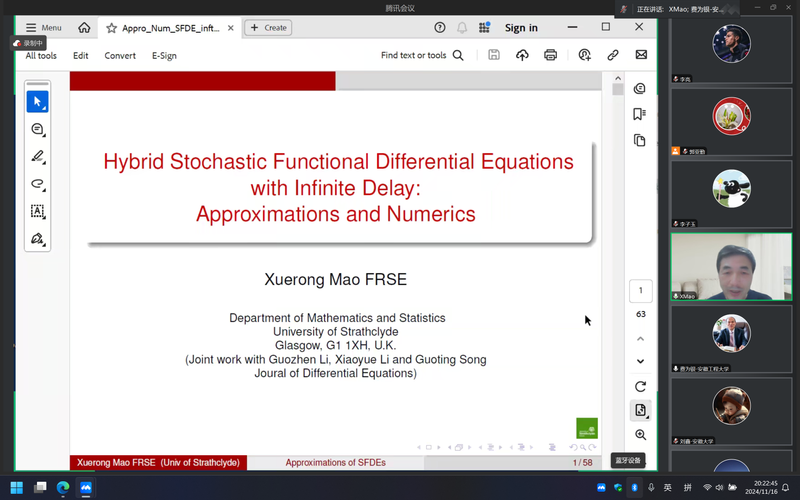Viewport: 800px width, 500px height.
Task: Open the hamburger Menu
Action: tap(43, 28)
